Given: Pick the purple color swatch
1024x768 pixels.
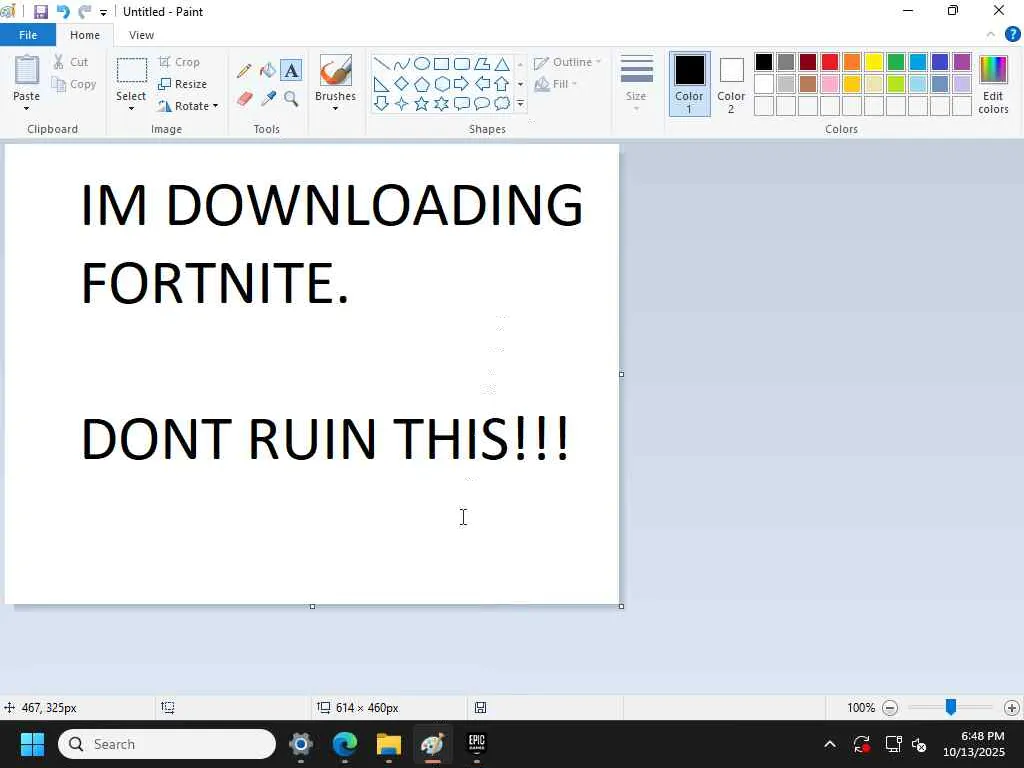Looking at the screenshot, I should [x=962, y=62].
